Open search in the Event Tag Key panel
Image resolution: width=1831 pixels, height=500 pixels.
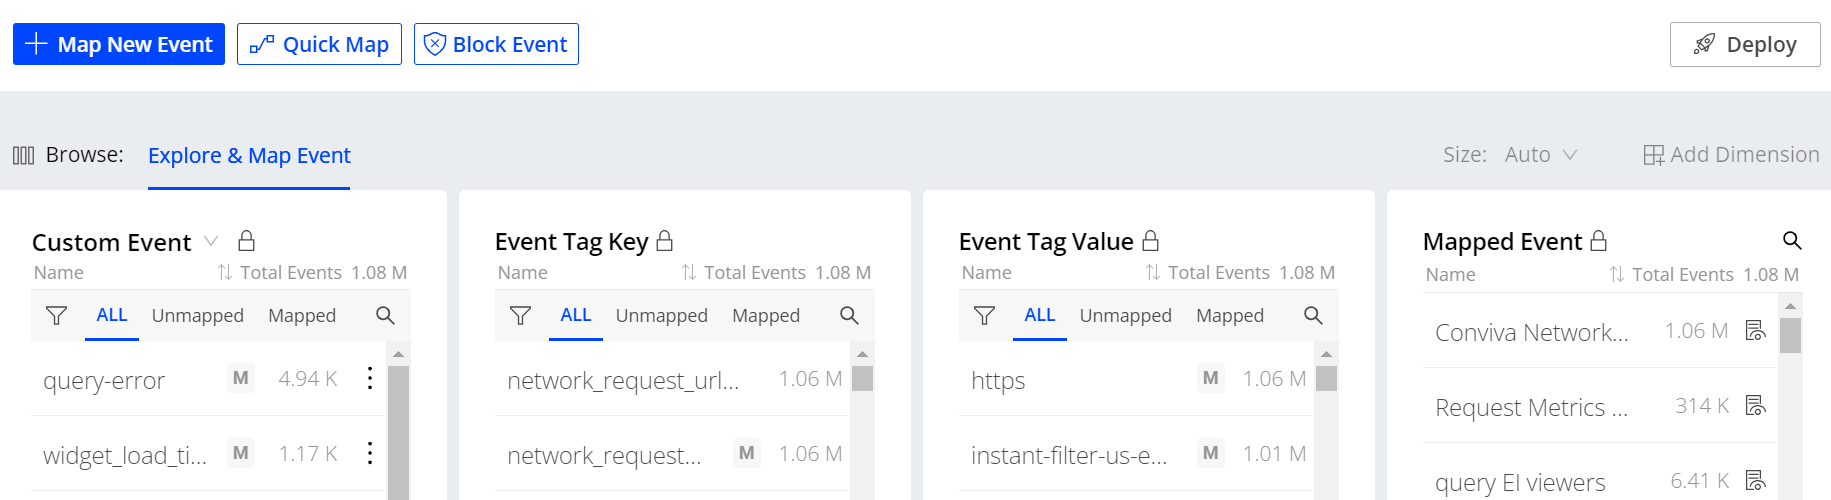pyautogui.click(x=849, y=316)
